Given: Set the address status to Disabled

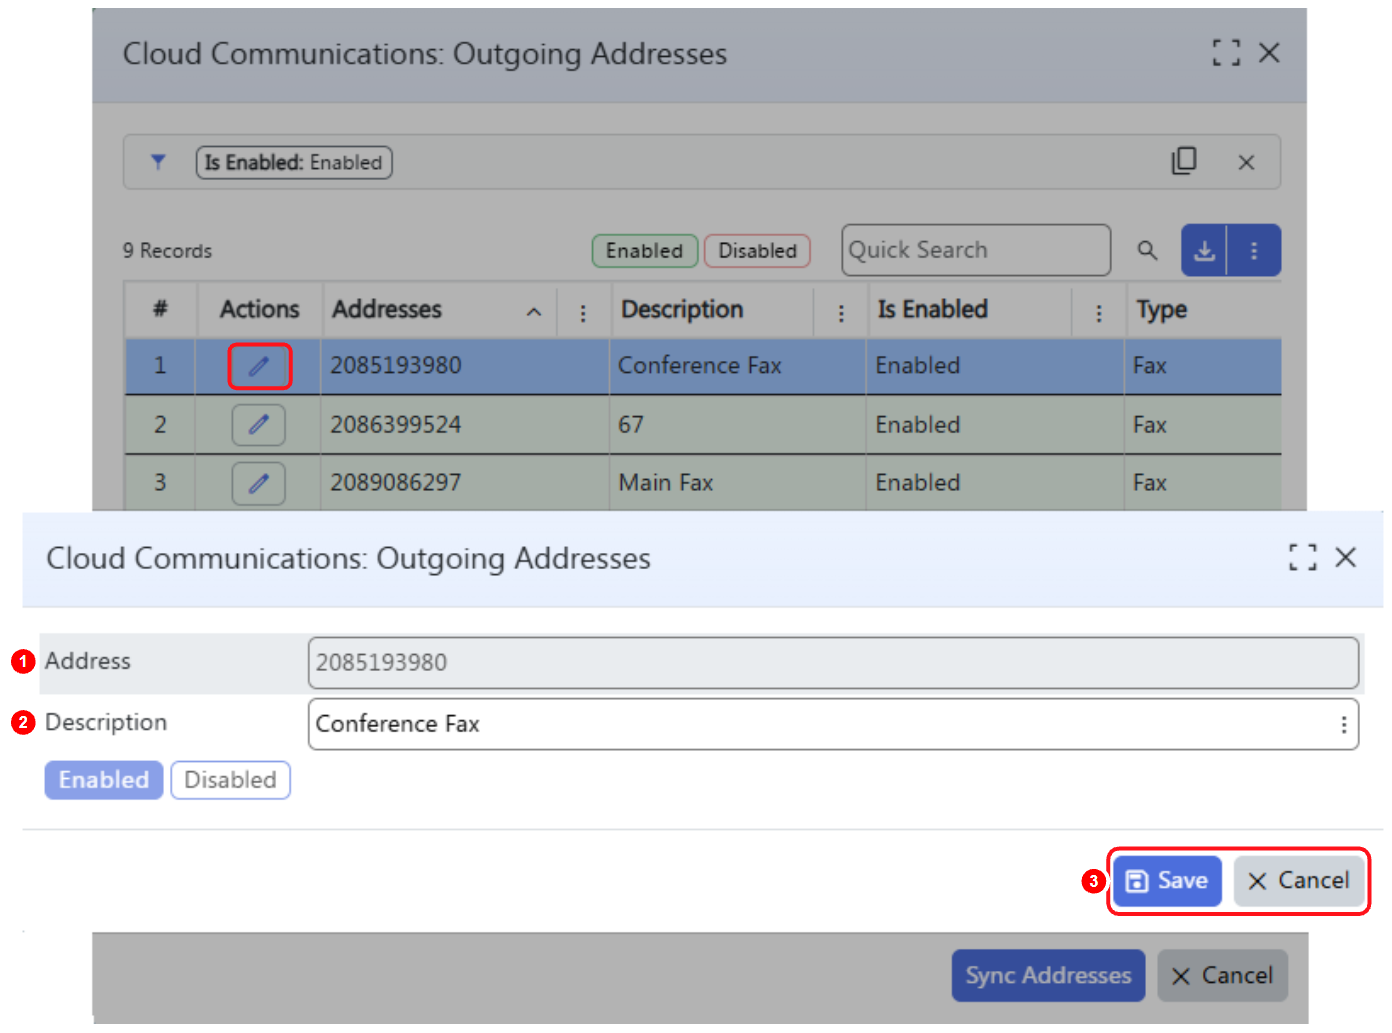Looking at the screenshot, I should point(230,780).
